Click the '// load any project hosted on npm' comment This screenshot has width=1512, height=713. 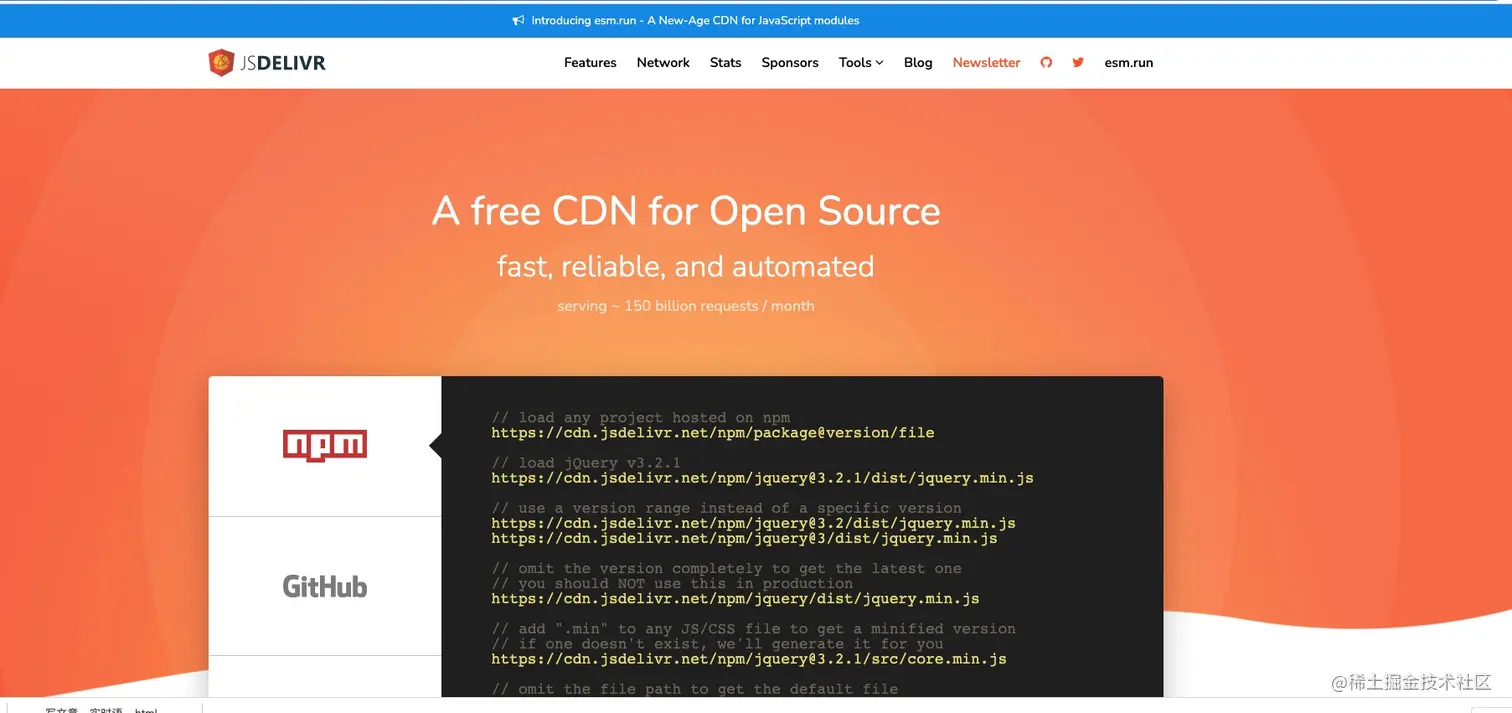[640, 418]
